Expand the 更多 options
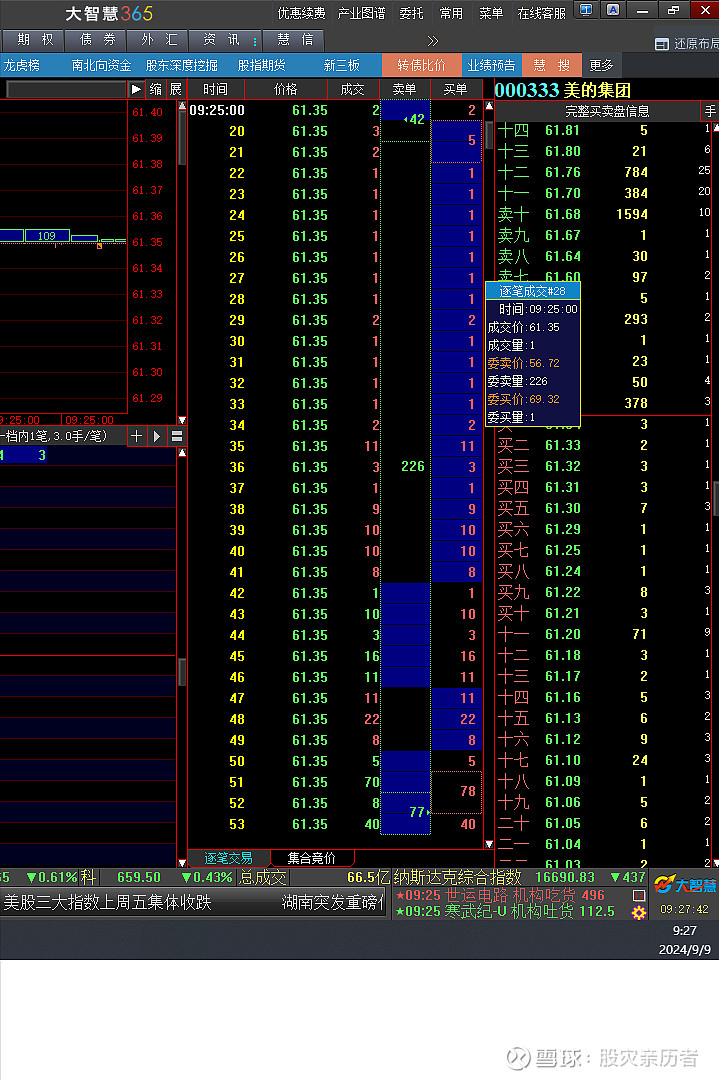Viewport: 719px width, 1080px height. 601,65
